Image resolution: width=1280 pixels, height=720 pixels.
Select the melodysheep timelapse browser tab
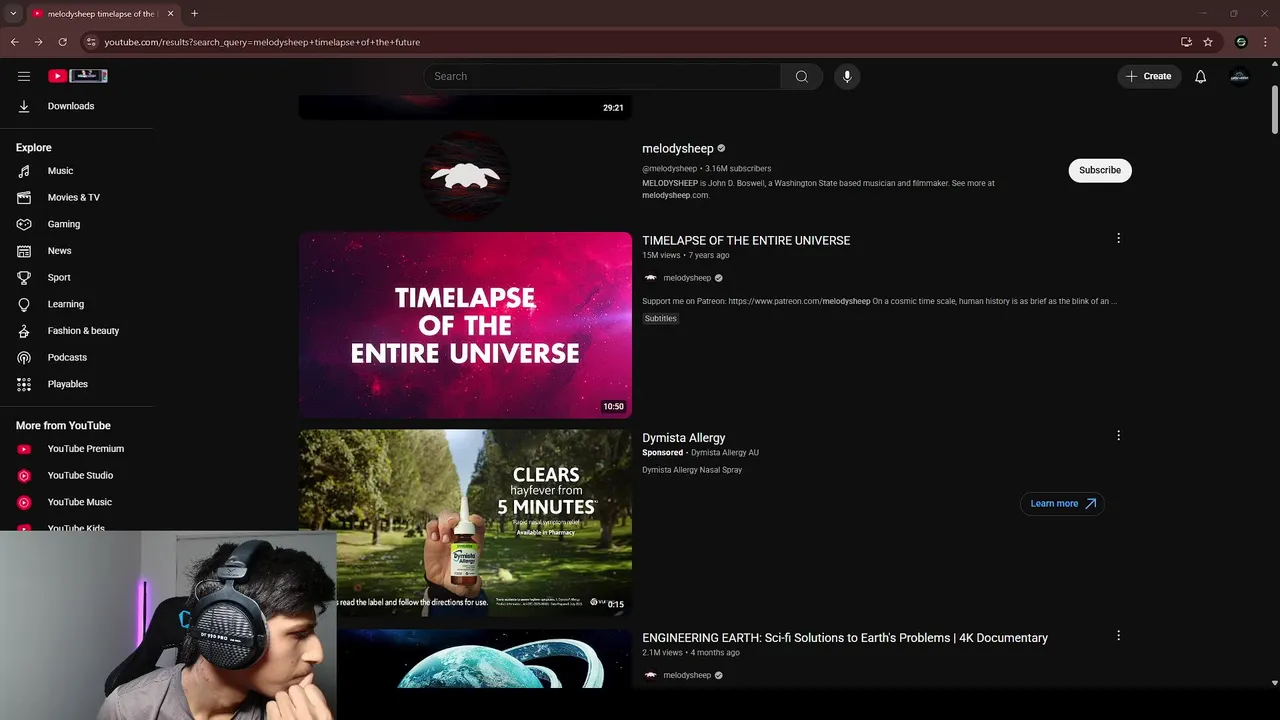101,14
